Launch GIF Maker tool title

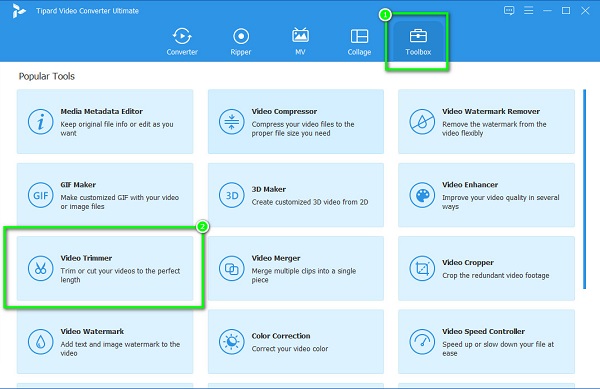[78, 185]
